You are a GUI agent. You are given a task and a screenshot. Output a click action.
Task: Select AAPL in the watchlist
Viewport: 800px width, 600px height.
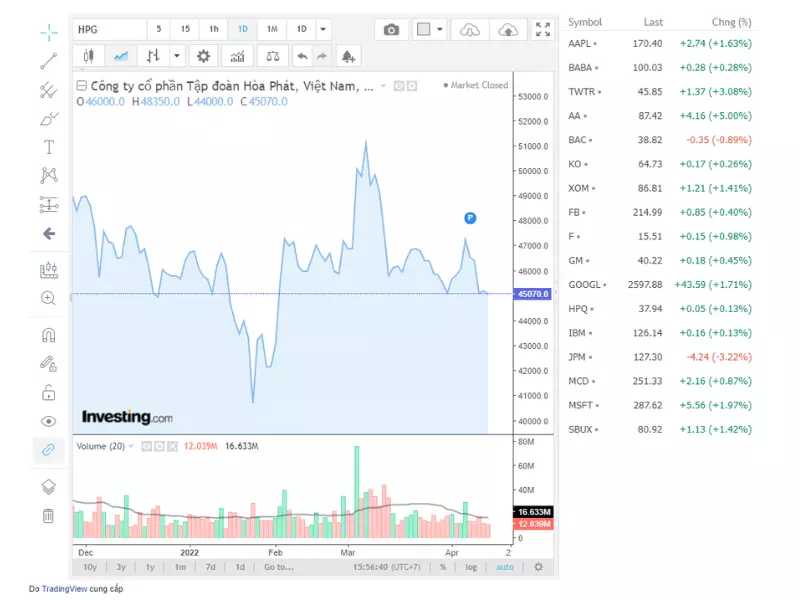[660, 43]
